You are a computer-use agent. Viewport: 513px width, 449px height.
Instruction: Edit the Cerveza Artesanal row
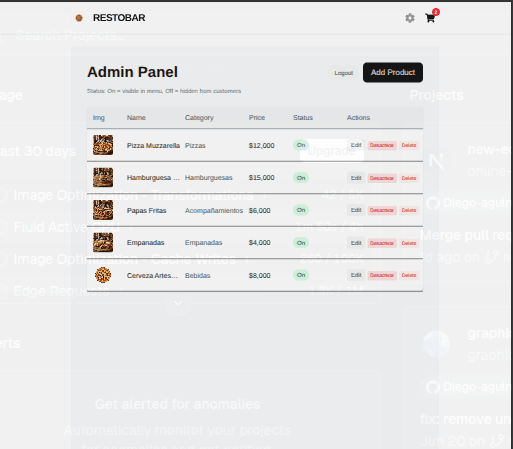click(356, 275)
